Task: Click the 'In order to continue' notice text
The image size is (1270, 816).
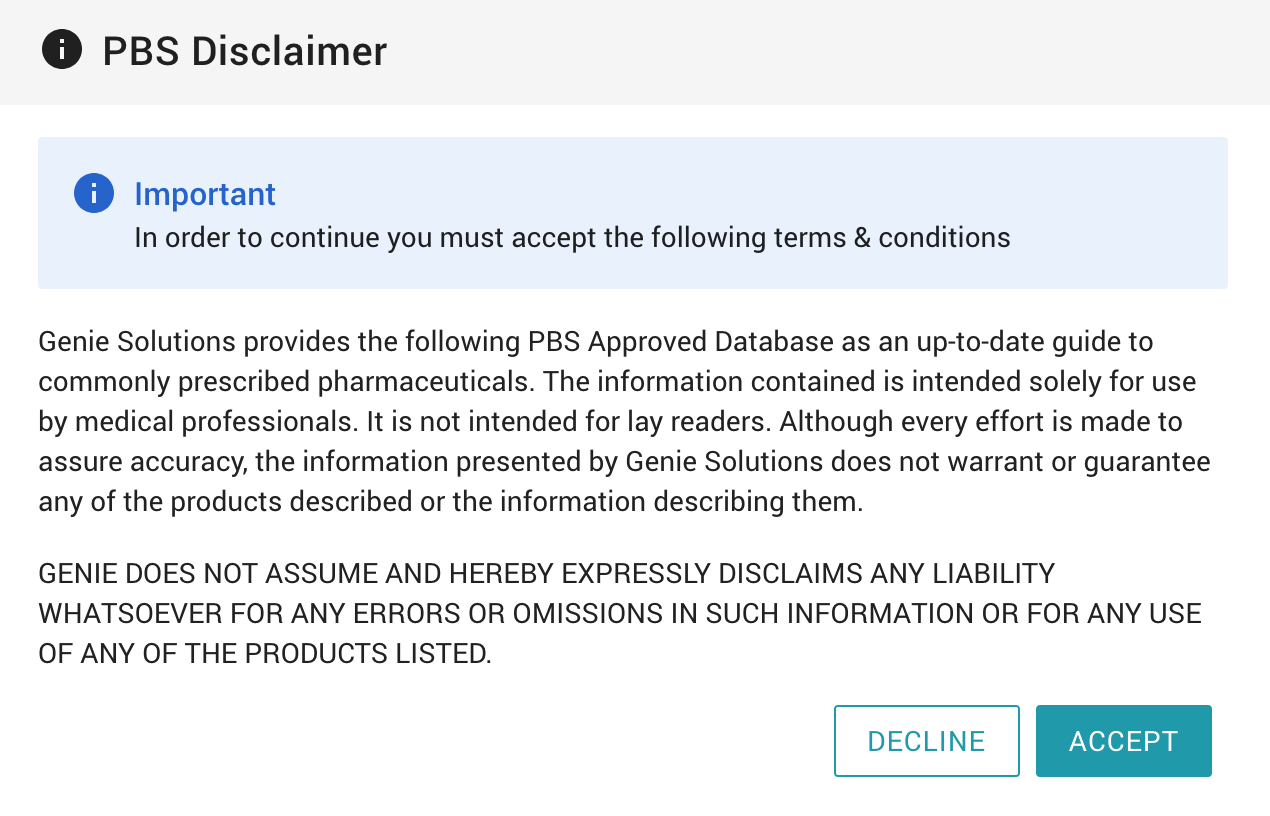Action: (572, 238)
